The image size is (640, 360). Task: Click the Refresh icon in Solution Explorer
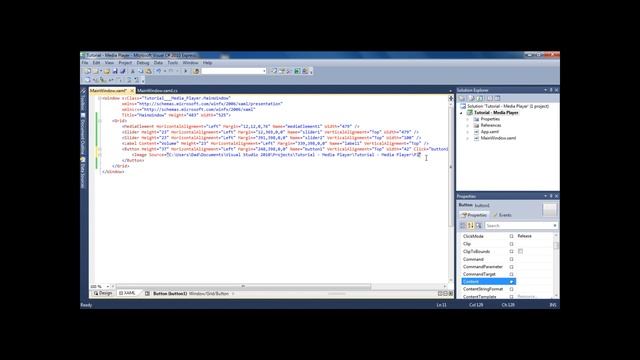tap(480, 98)
